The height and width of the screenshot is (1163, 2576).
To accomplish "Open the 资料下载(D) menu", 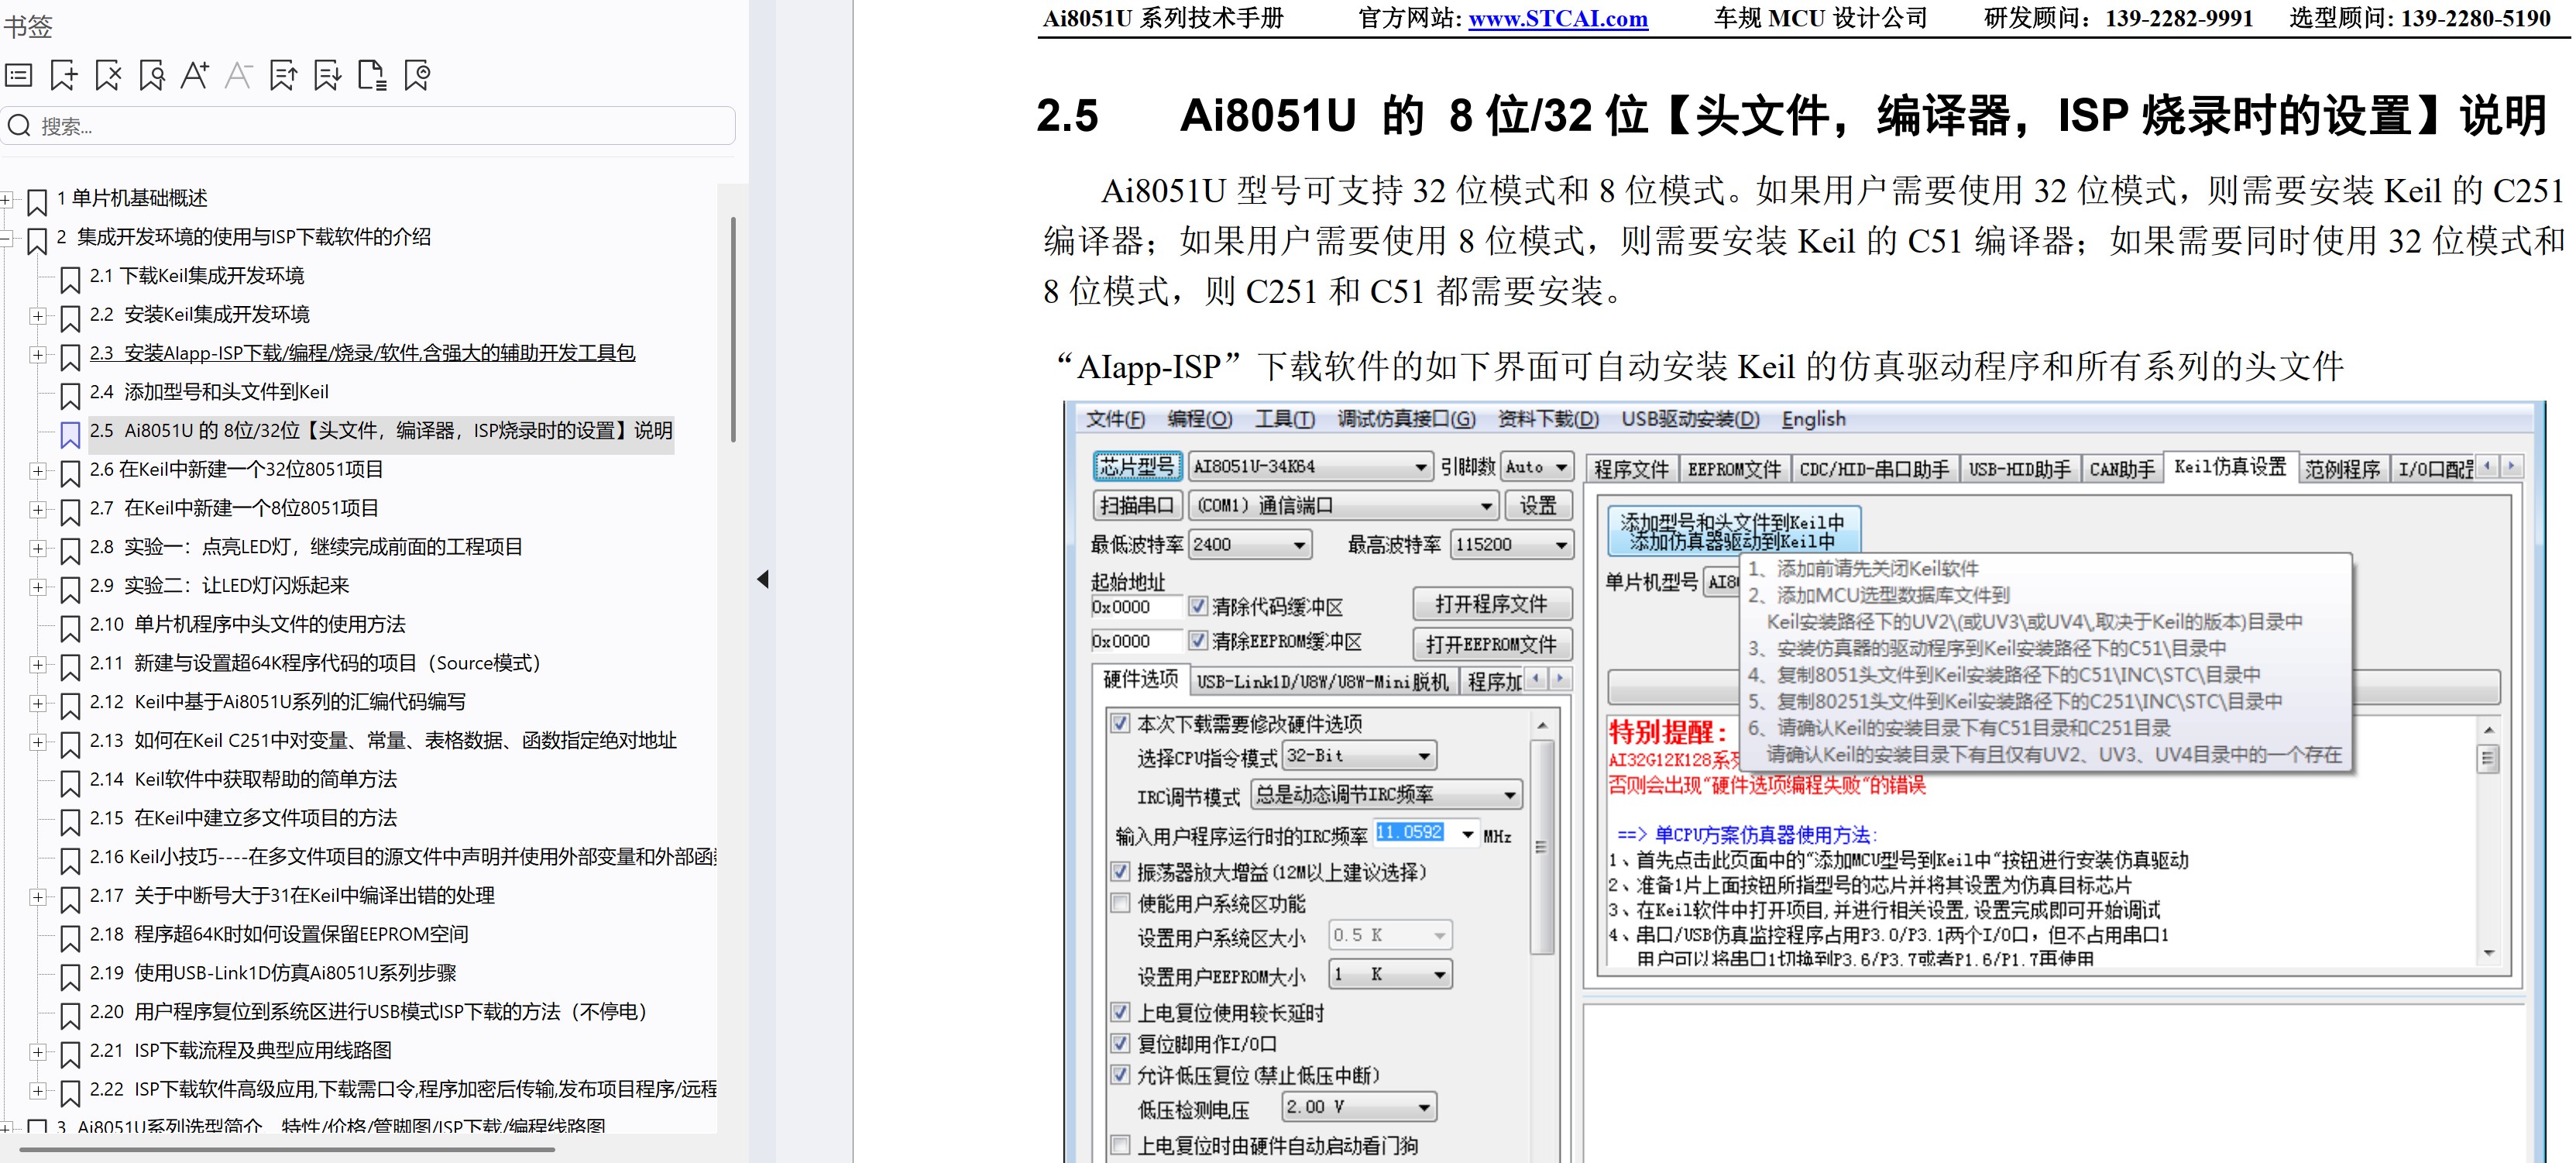I will (1548, 419).
